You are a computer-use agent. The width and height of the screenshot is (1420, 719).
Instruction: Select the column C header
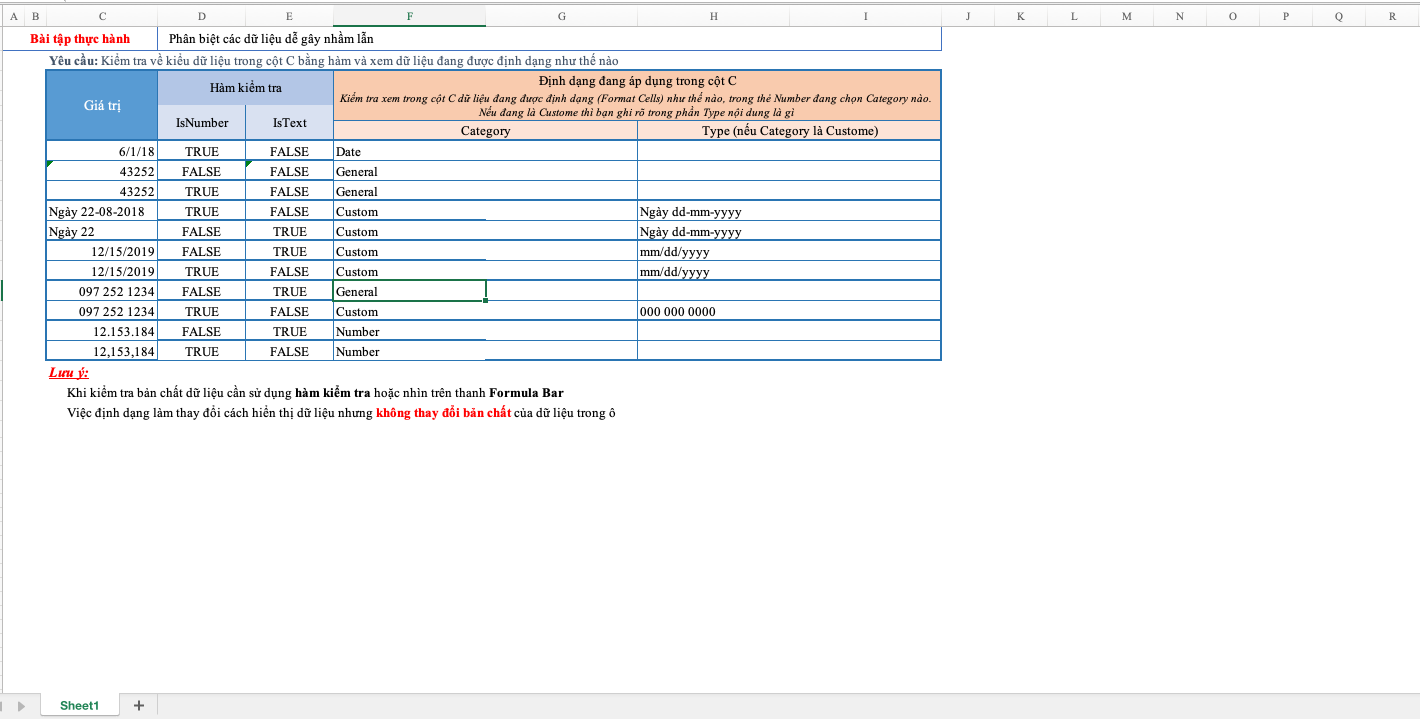[102, 16]
